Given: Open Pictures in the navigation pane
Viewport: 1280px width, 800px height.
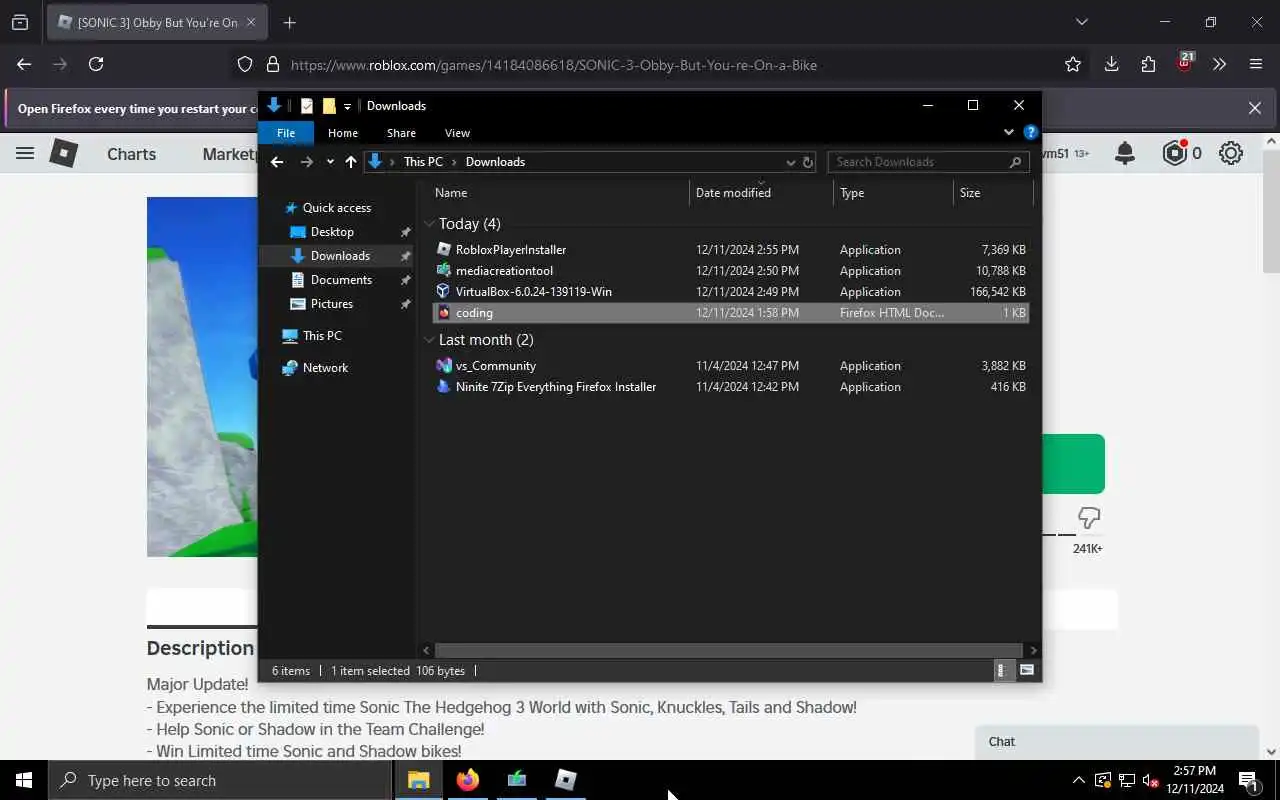Looking at the screenshot, I should pyautogui.click(x=331, y=304).
